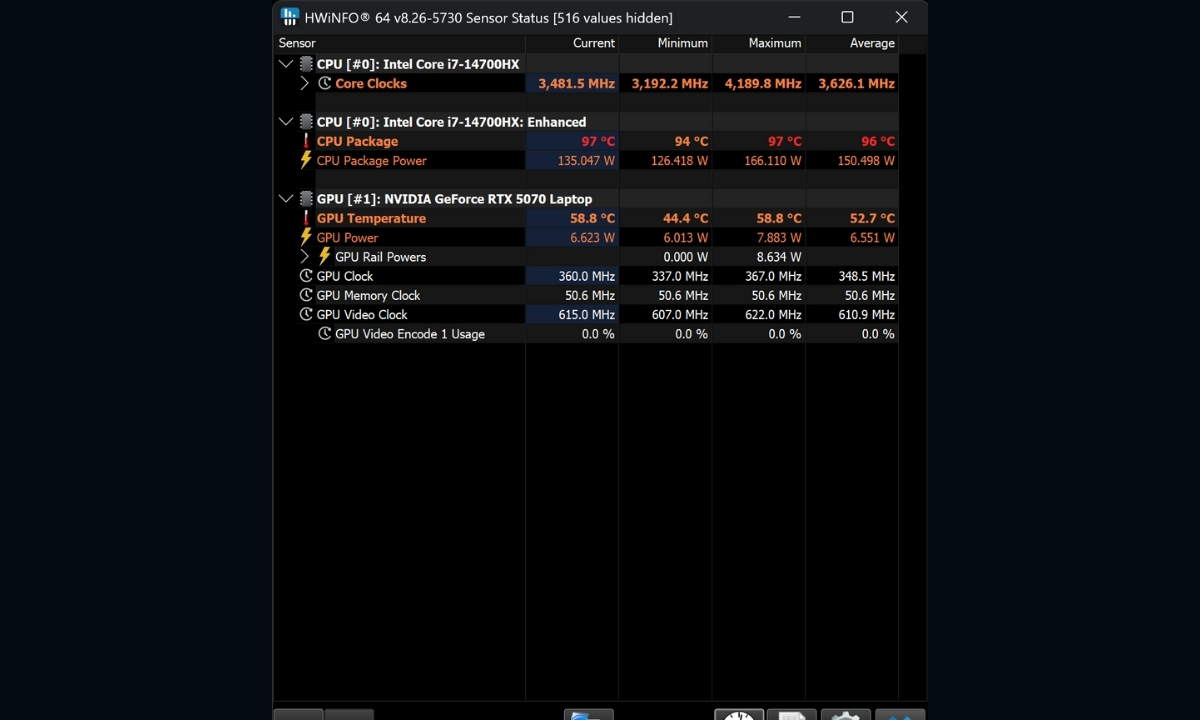Click the gauge icon beside GPU Video Encode 1 Usage

click(x=325, y=333)
